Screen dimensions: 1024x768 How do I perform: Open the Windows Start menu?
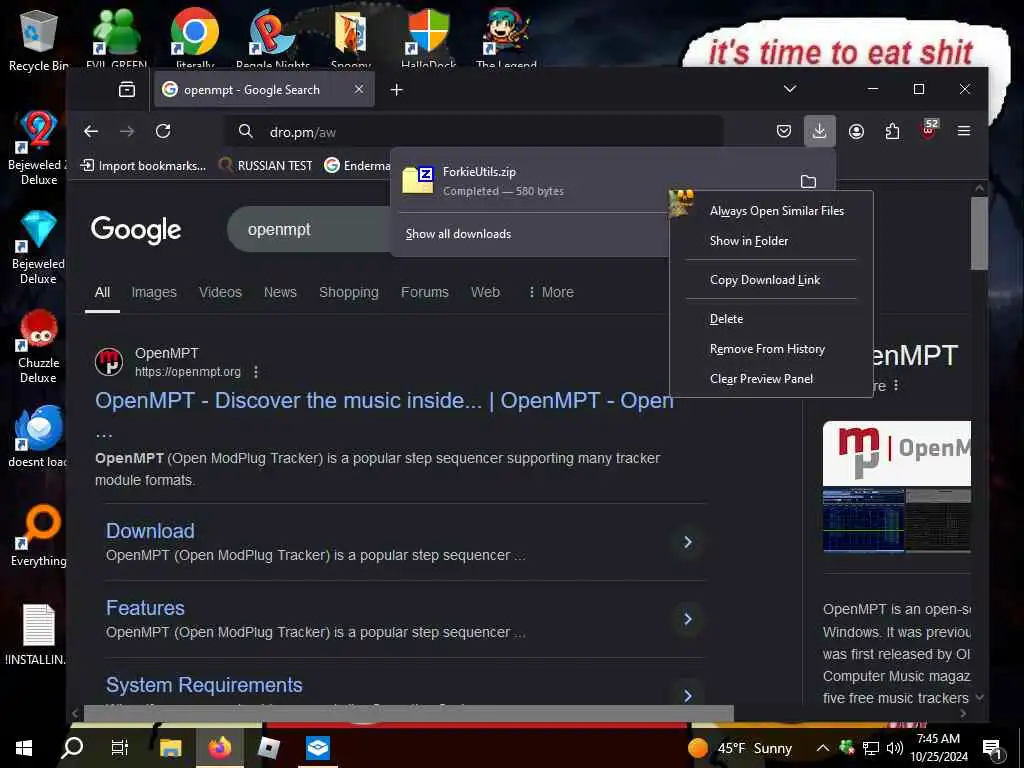[x=24, y=748]
